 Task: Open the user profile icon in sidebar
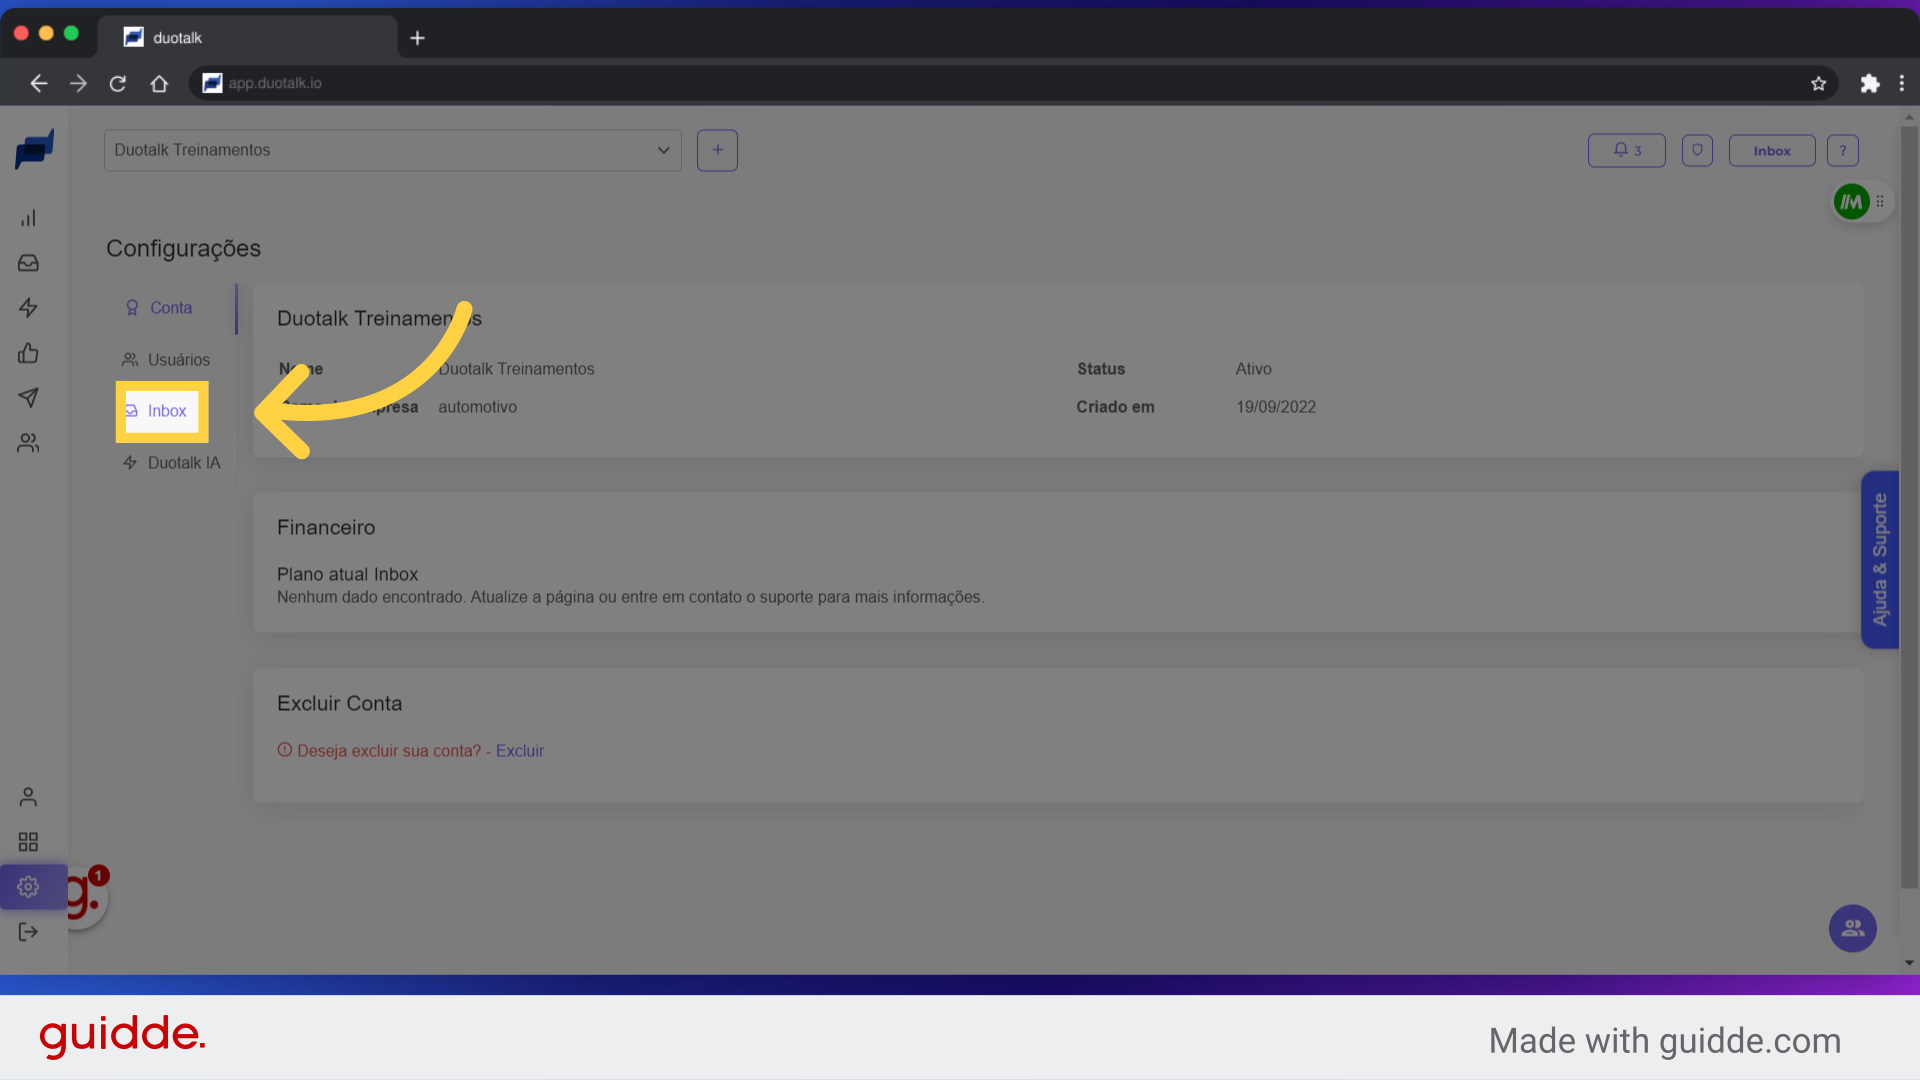28,797
